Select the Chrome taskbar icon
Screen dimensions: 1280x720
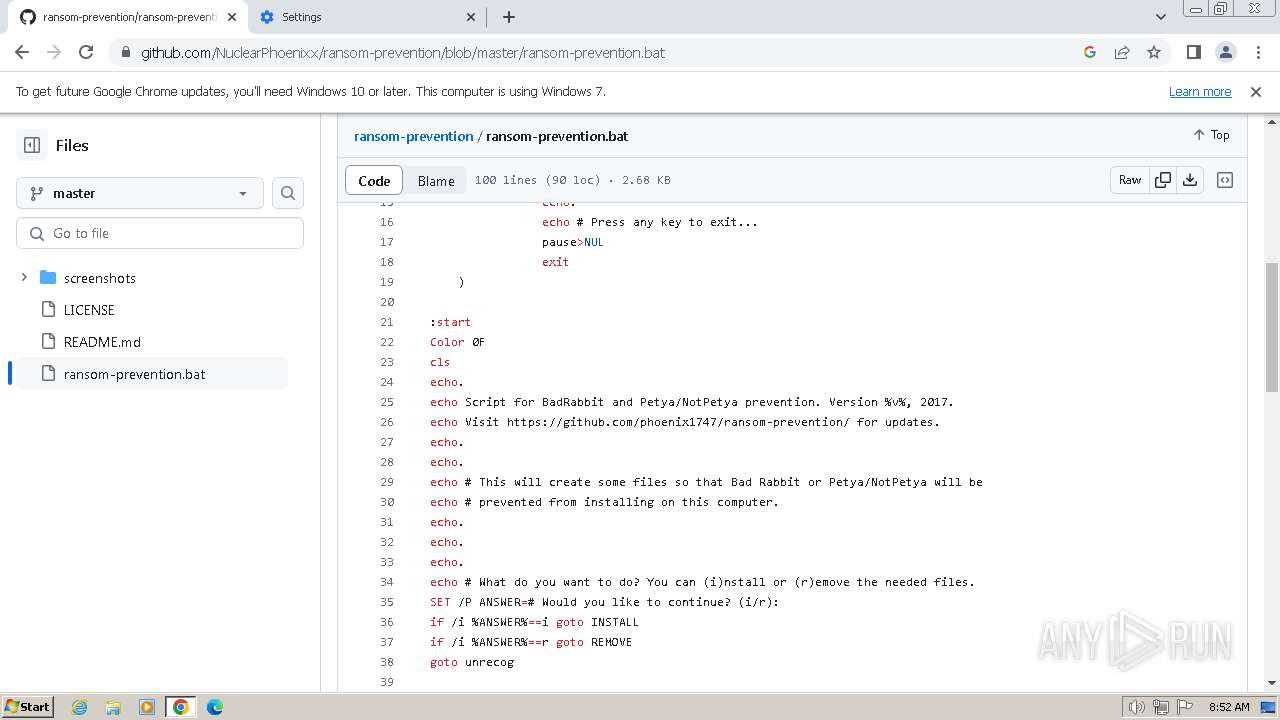[181, 707]
